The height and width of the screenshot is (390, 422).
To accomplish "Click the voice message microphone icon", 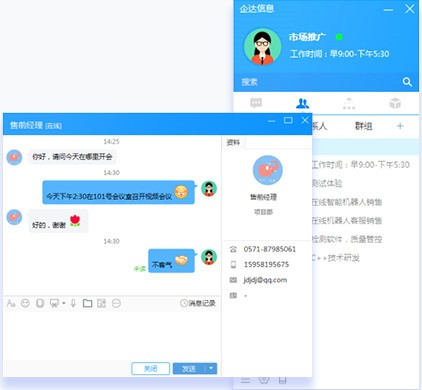I will point(73,303).
